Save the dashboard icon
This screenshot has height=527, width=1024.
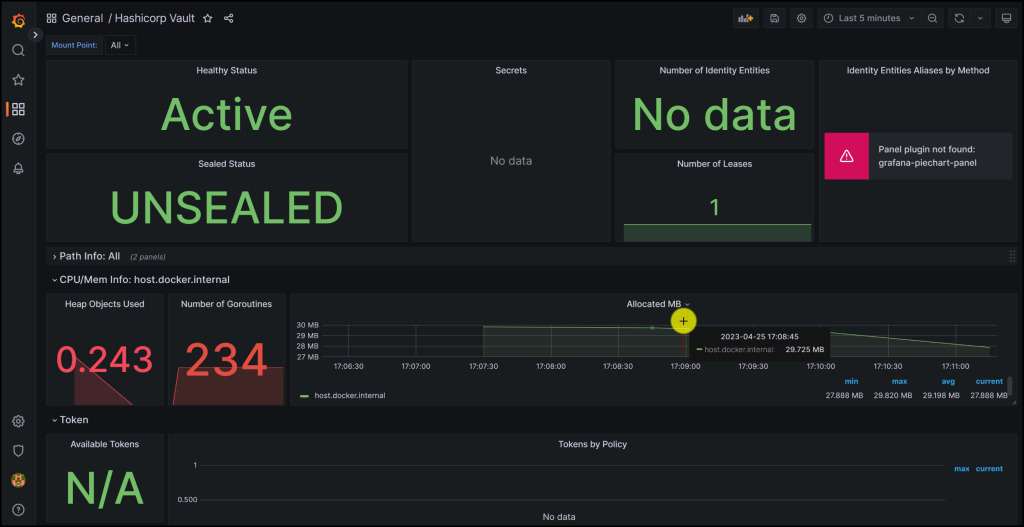pyautogui.click(x=775, y=18)
